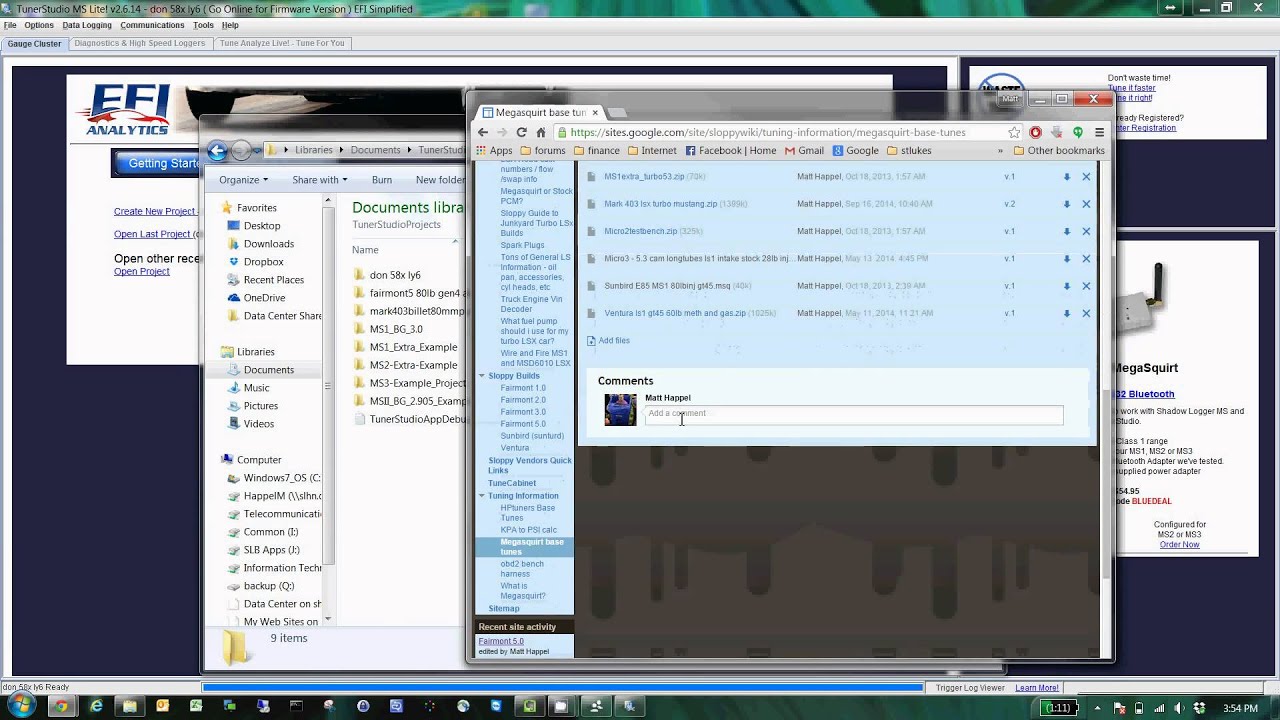The height and width of the screenshot is (720, 1280).
Task: Open Share with dropdown in Explorer
Action: click(x=319, y=180)
